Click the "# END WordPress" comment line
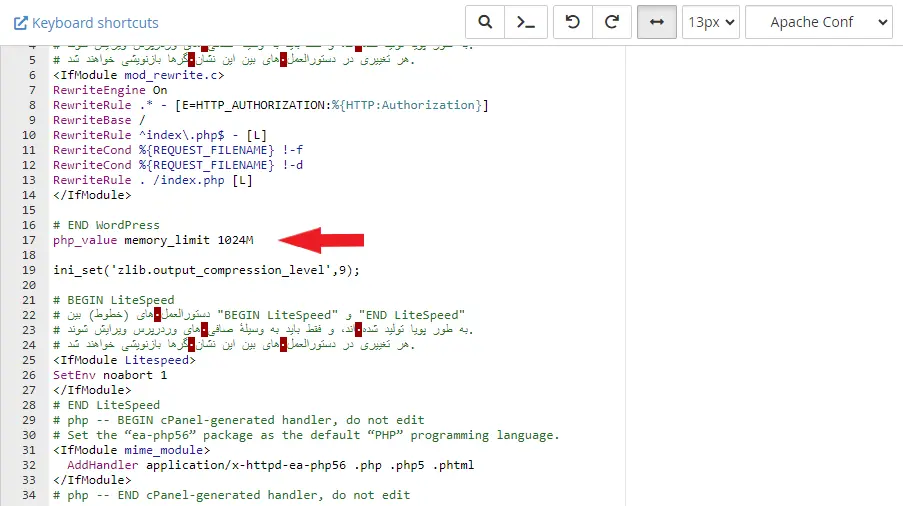This screenshot has width=903, height=506. pos(106,225)
